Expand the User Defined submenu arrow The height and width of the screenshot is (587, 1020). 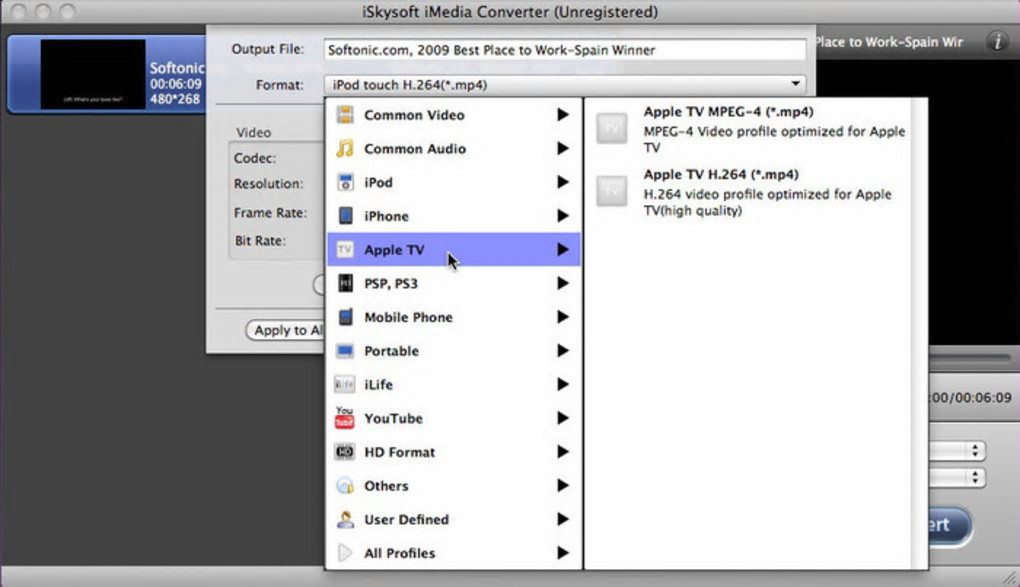pos(563,519)
